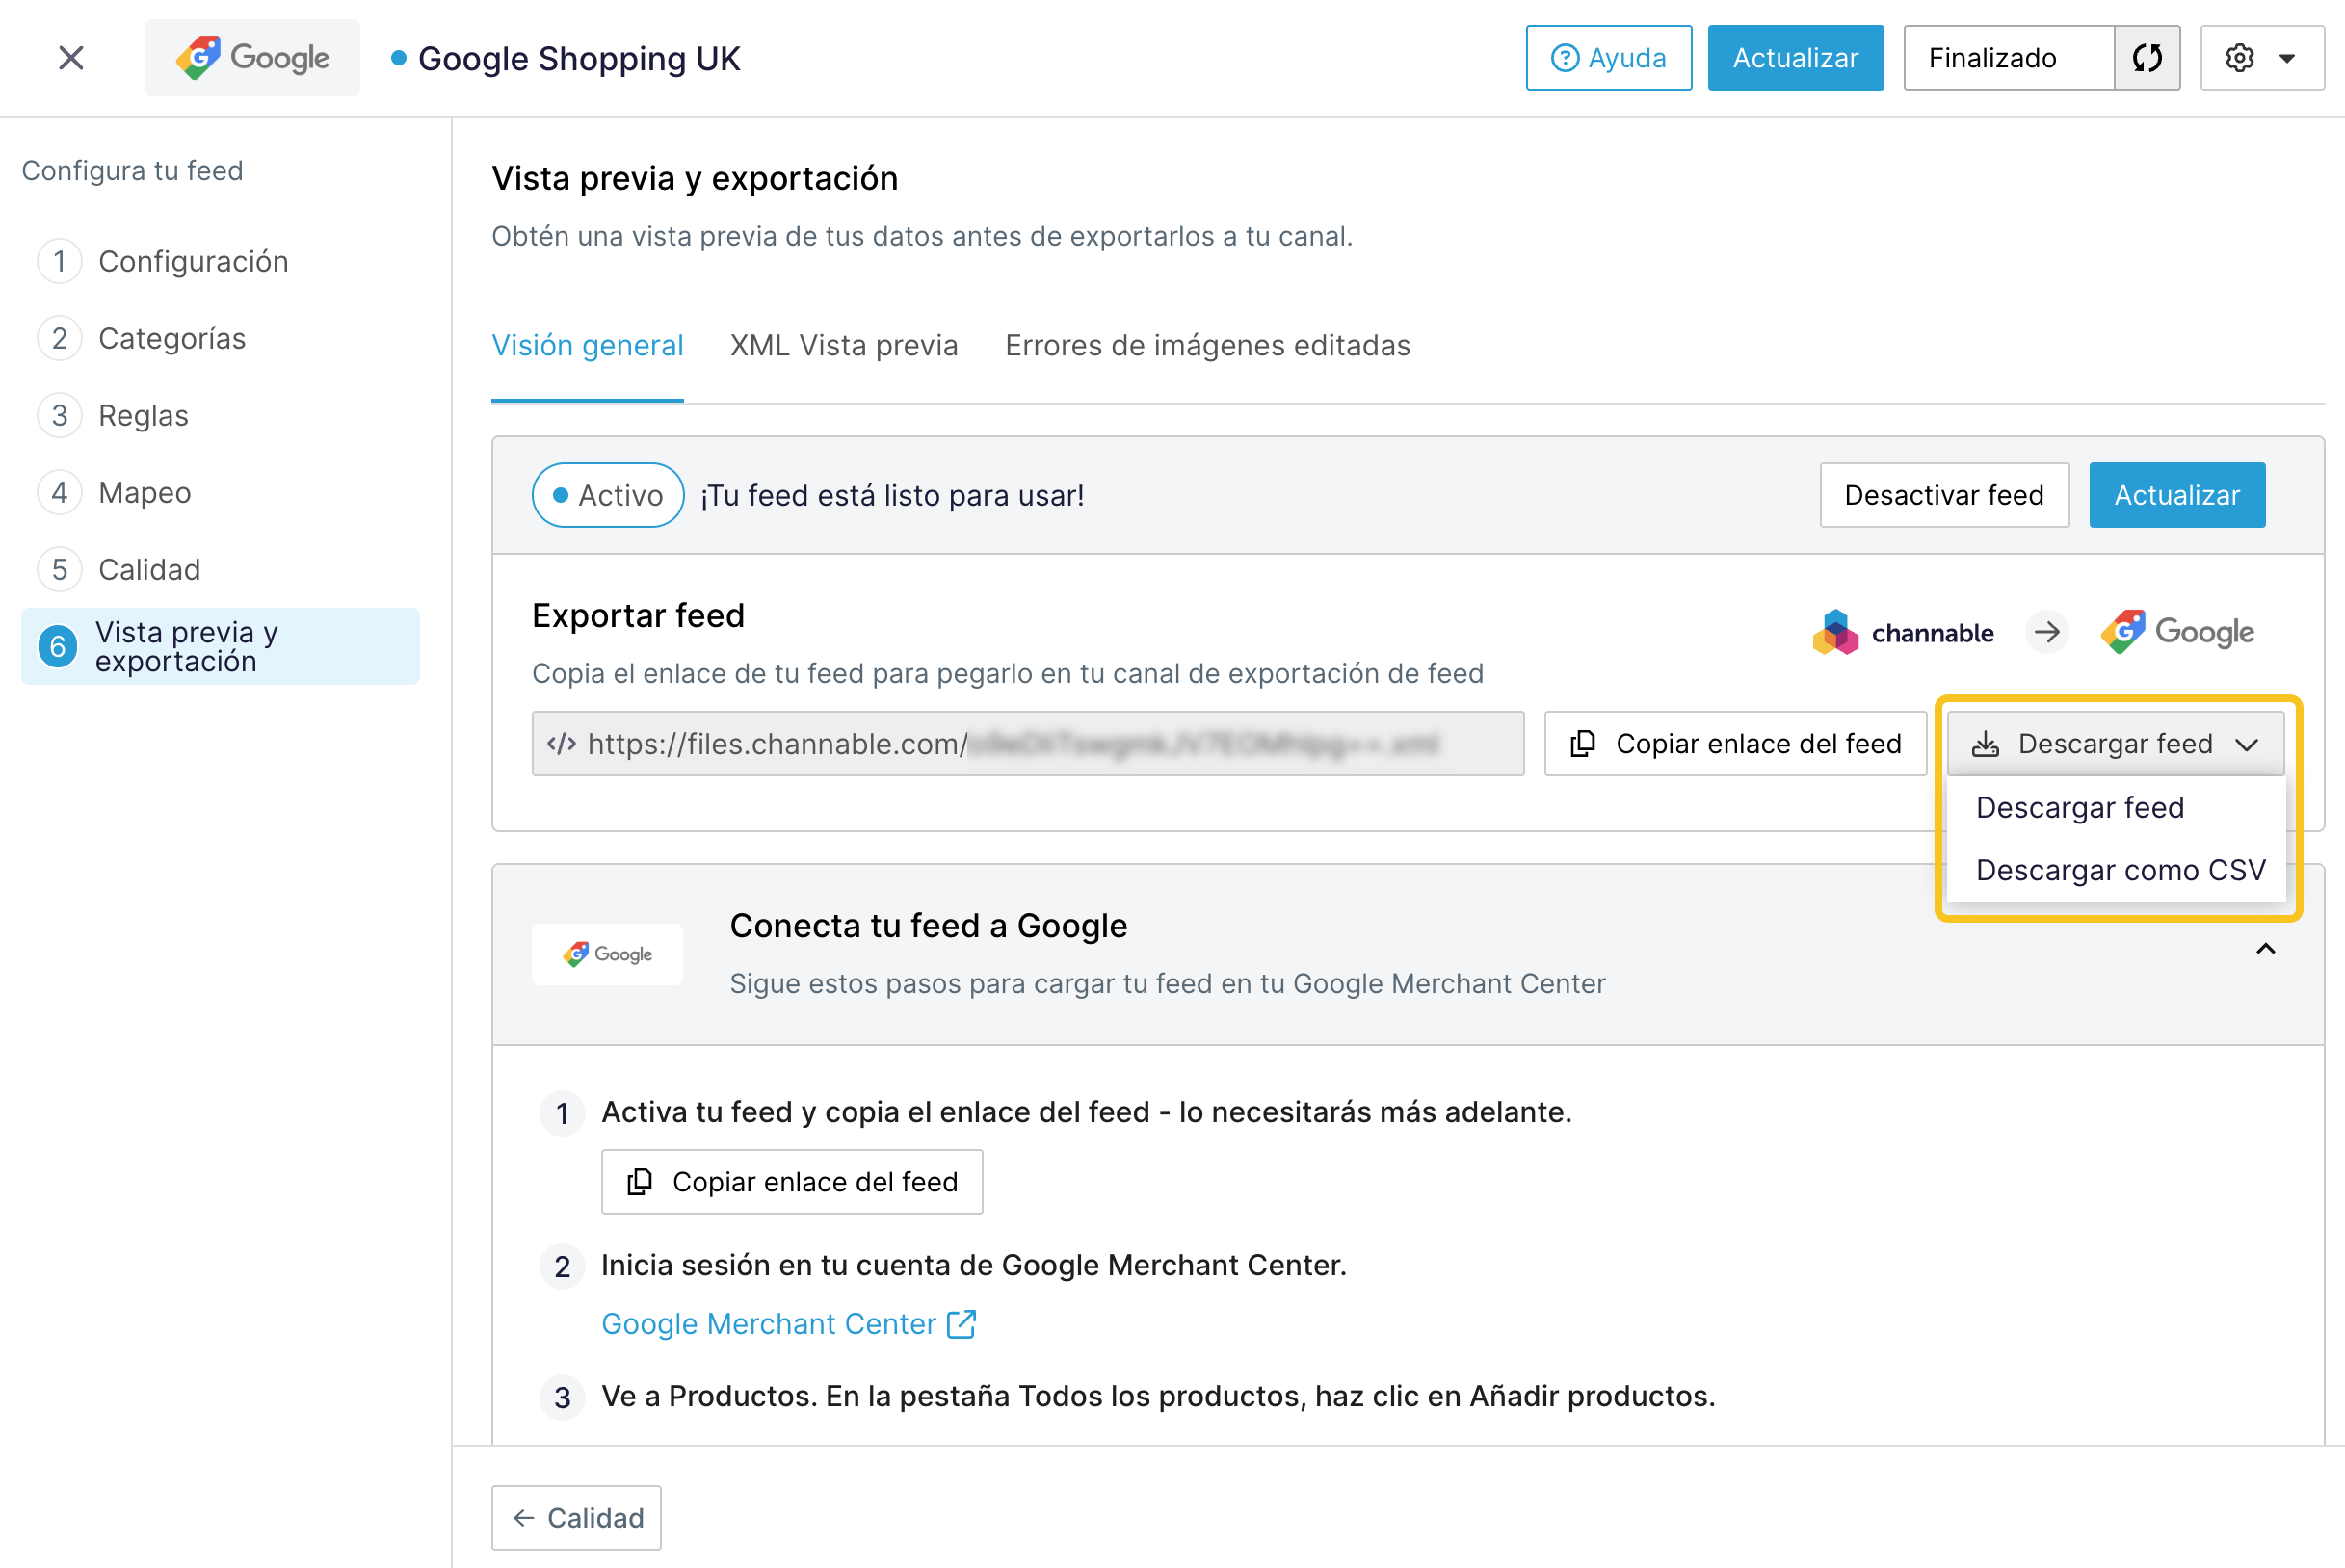The height and width of the screenshot is (1568, 2345).
Task: Click the top header Actualizar button
Action: click(1795, 58)
